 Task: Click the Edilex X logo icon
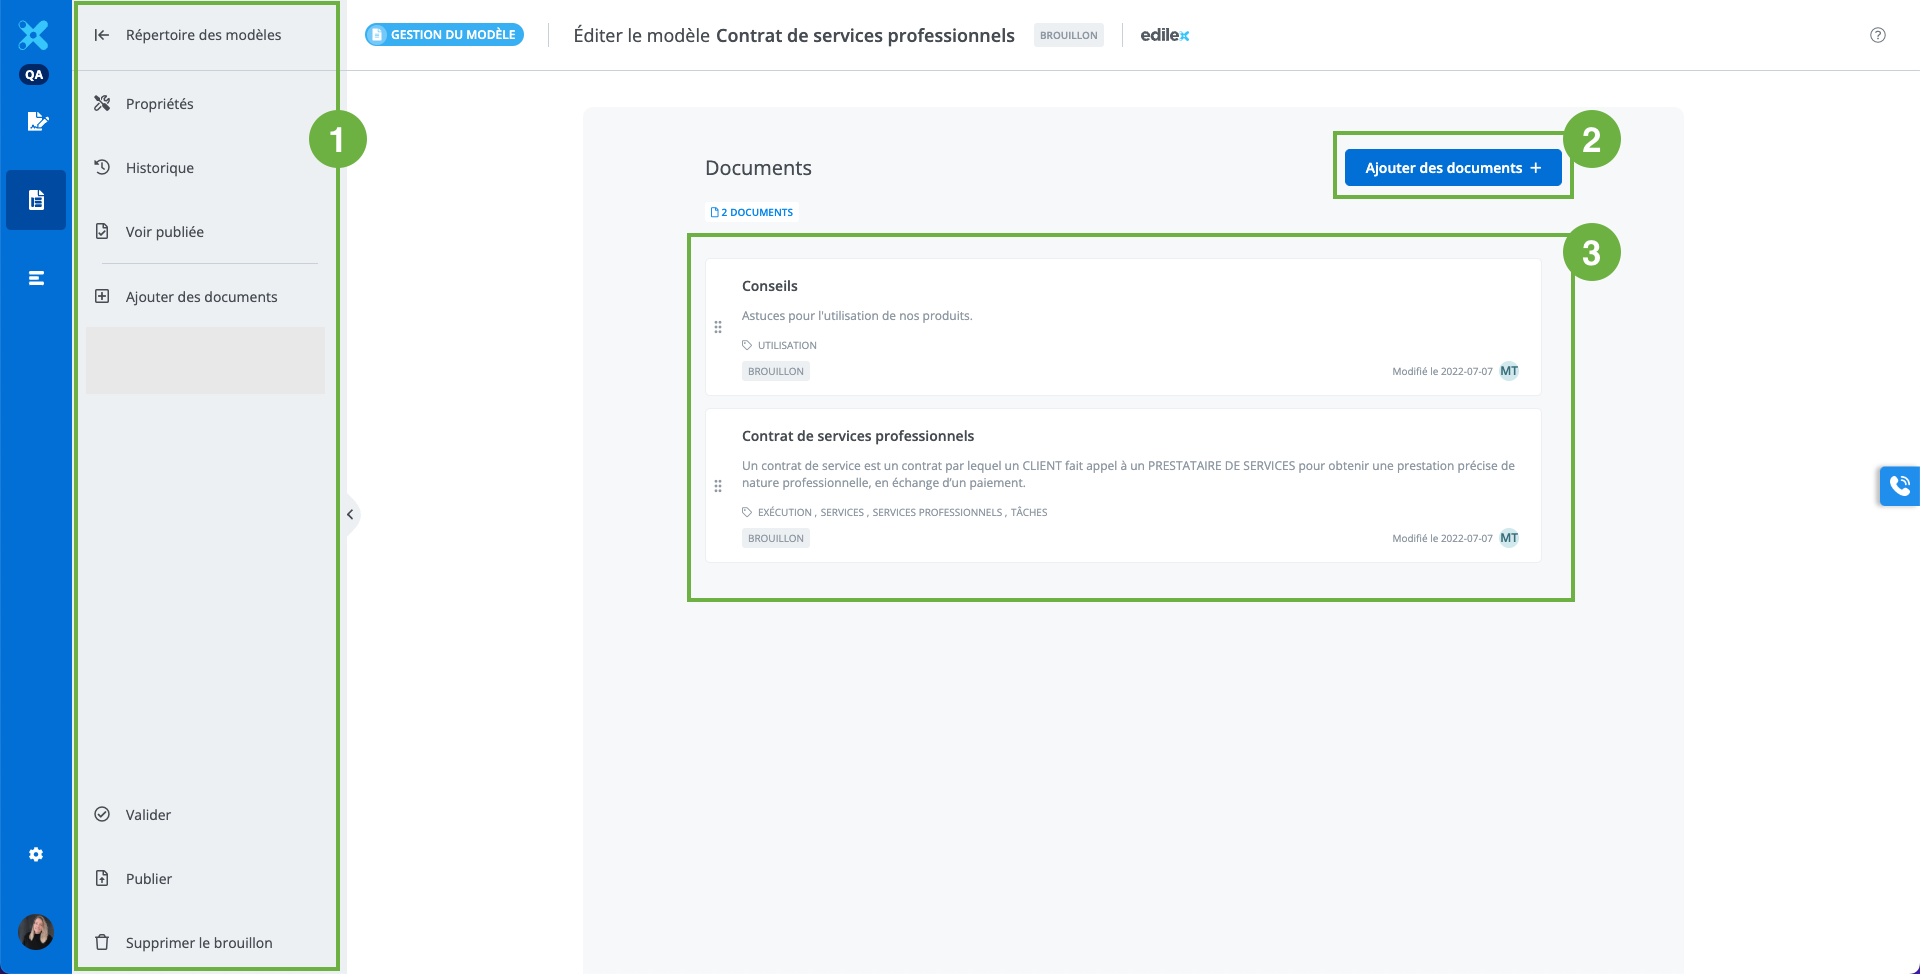[x=34, y=35]
